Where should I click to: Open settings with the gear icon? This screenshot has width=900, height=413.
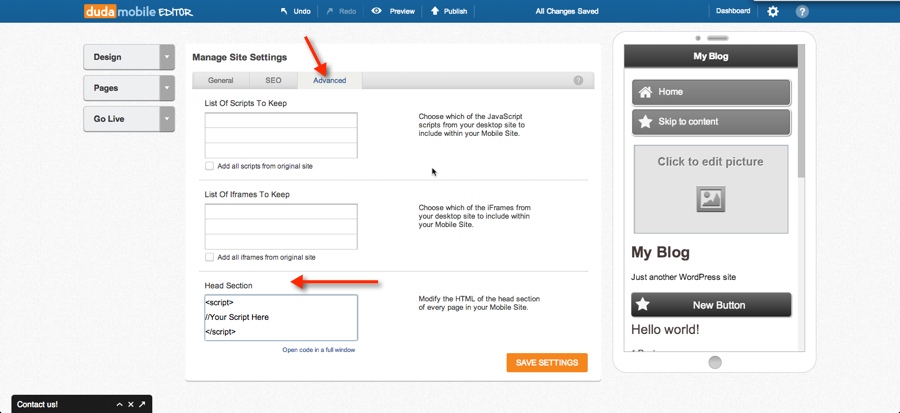pos(773,11)
